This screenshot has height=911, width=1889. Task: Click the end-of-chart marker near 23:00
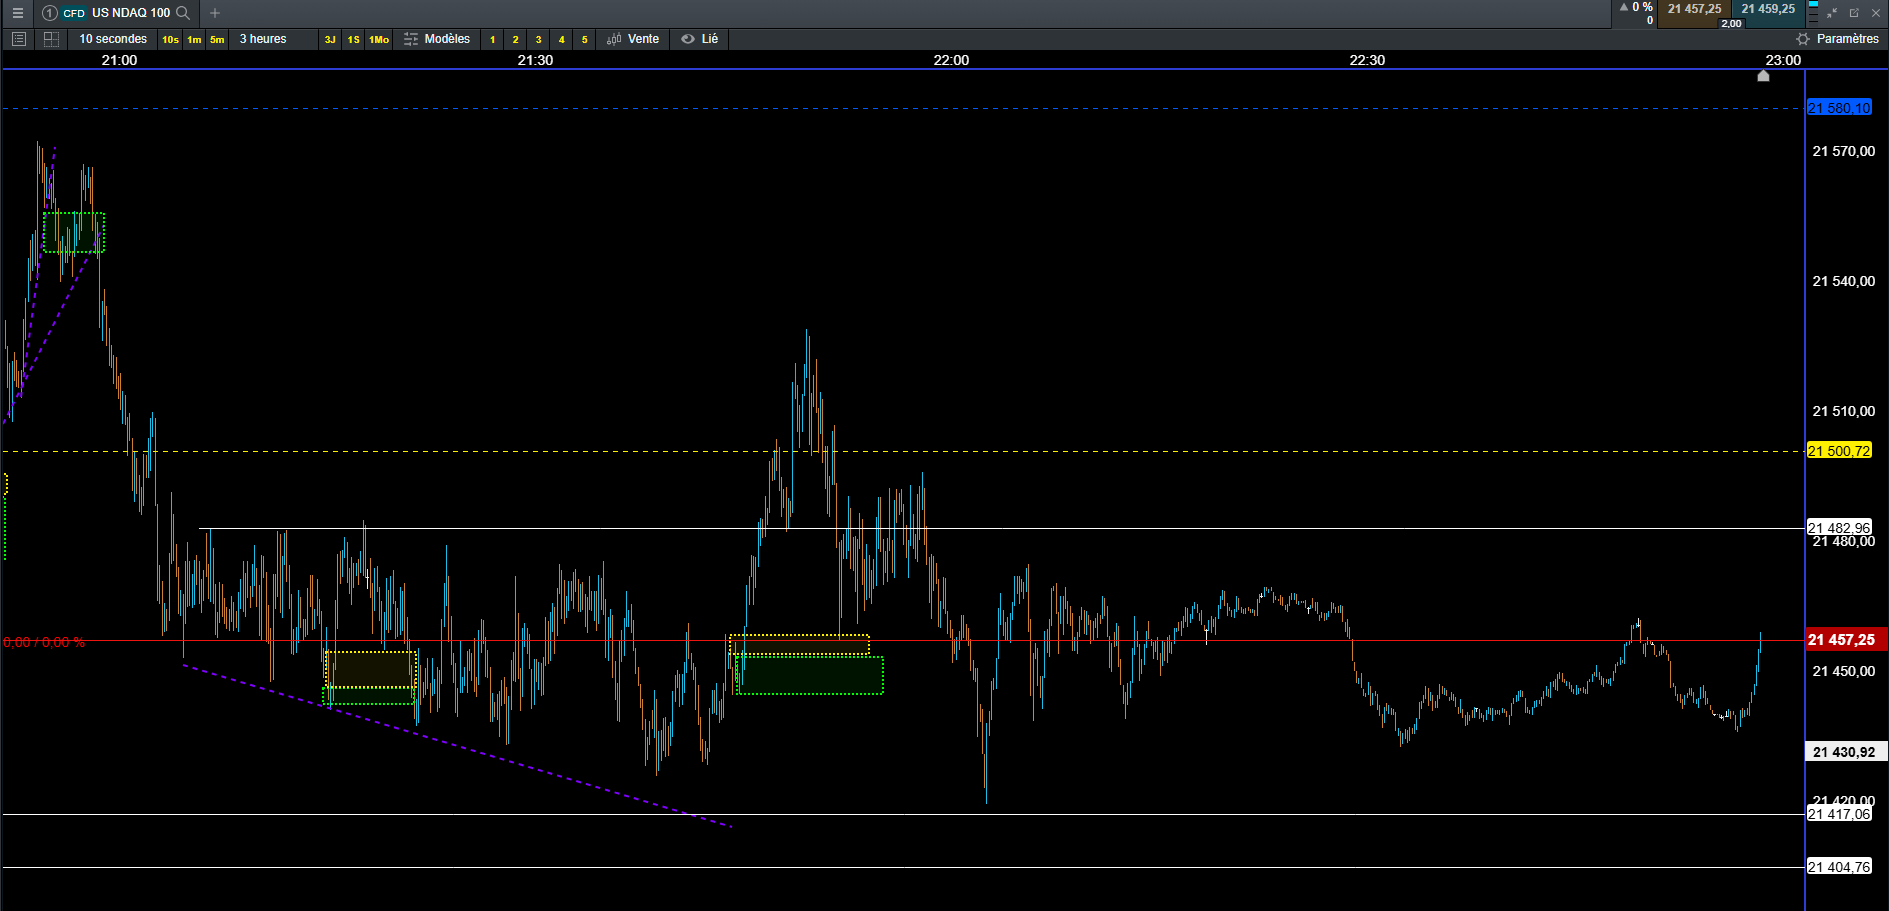click(x=1763, y=76)
